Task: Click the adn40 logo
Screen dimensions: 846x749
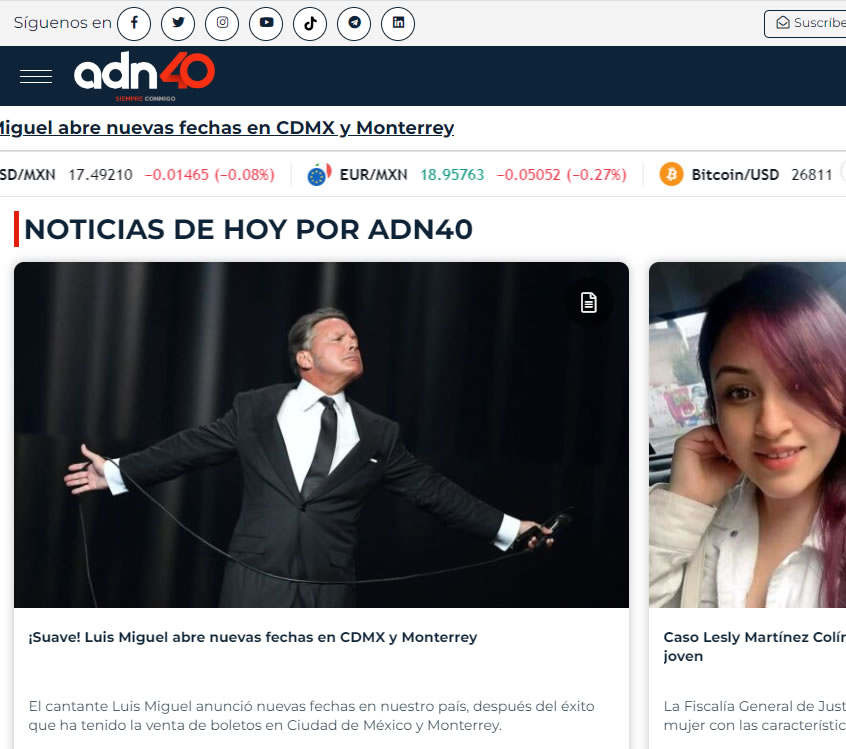Action: [144, 74]
